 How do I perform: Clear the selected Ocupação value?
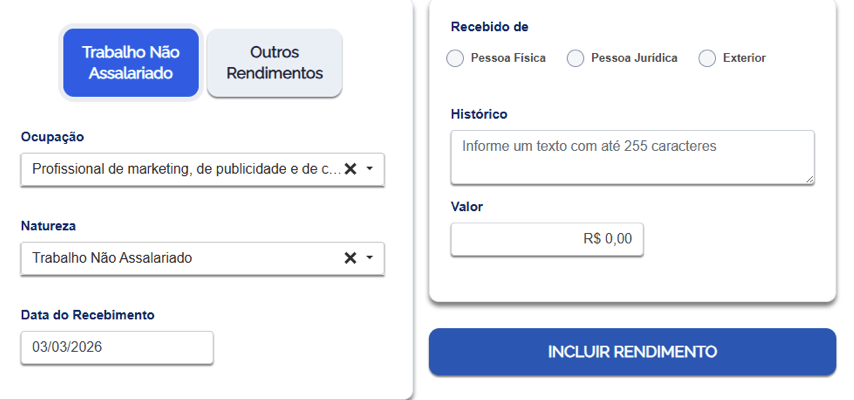tap(350, 170)
